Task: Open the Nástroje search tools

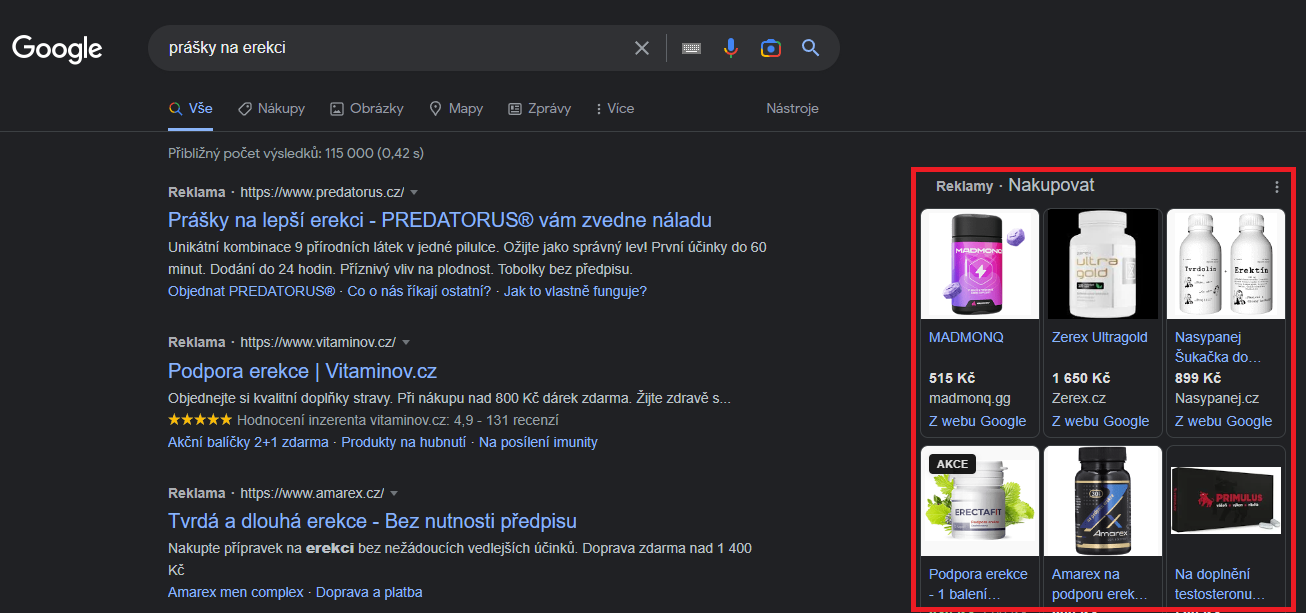Action: tap(792, 108)
